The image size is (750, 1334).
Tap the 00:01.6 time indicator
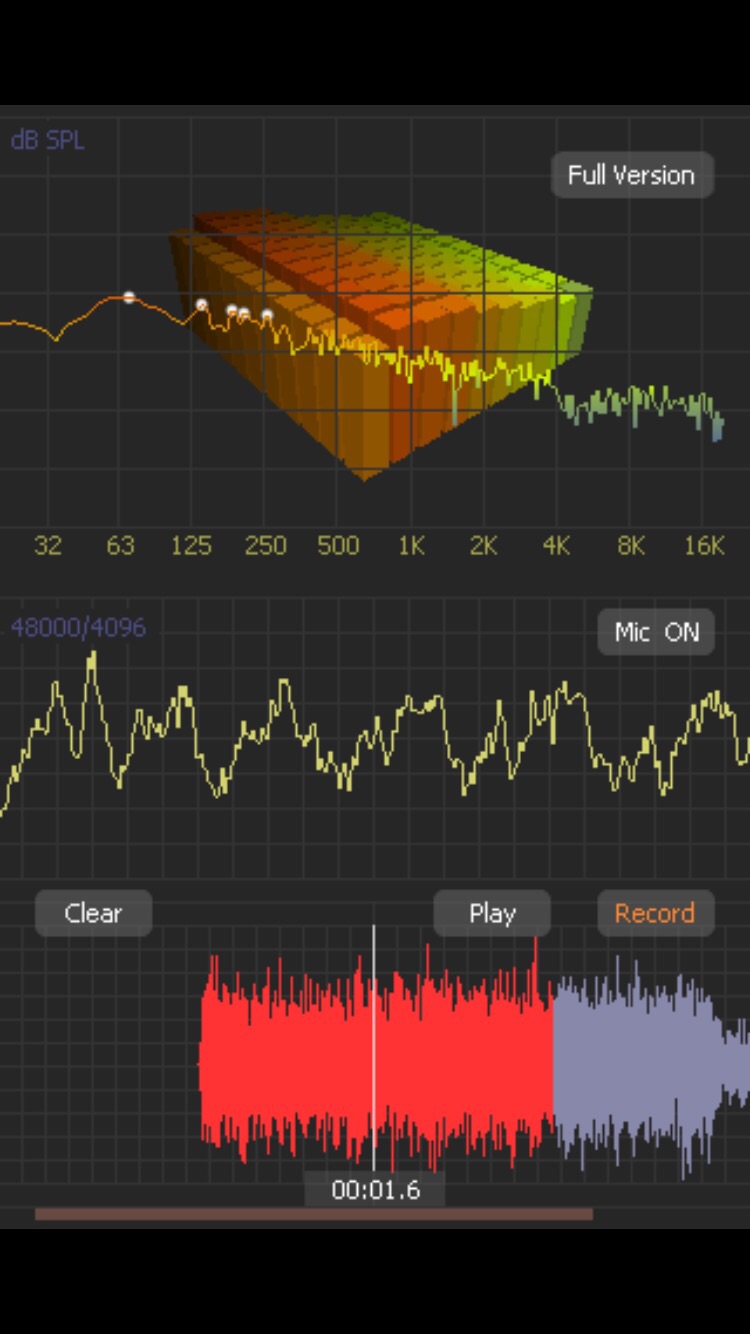pyautogui.click(x=375, y=1190)
